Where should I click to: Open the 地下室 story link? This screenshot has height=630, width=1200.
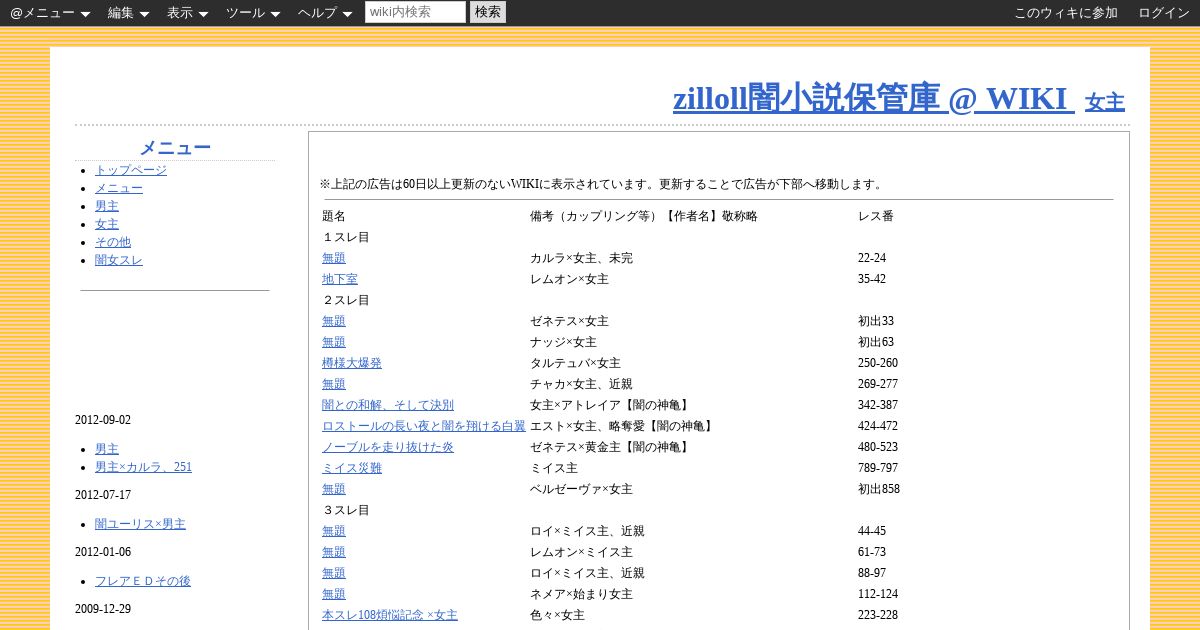(340, 279)
